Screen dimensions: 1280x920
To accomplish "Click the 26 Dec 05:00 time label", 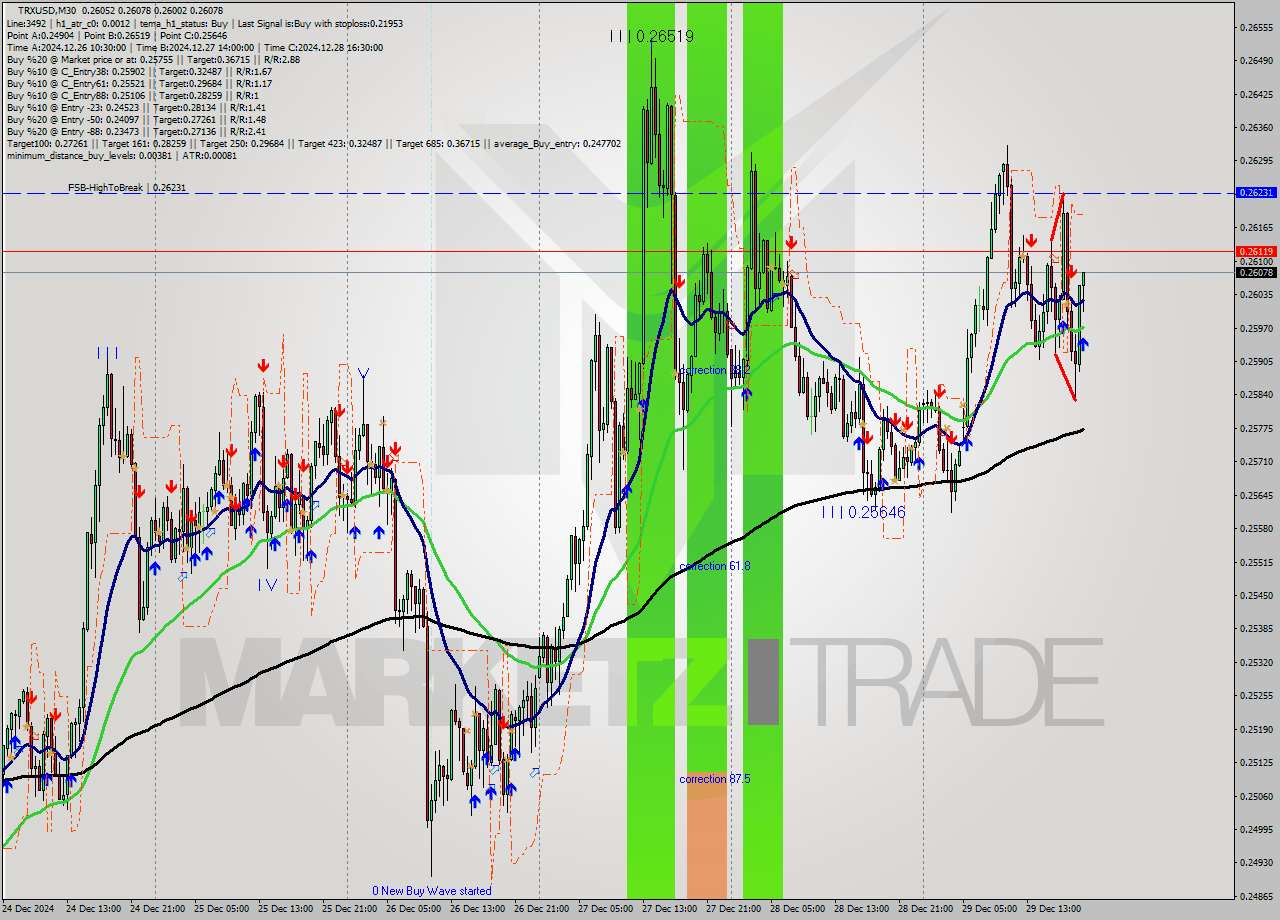I will 414,909.
